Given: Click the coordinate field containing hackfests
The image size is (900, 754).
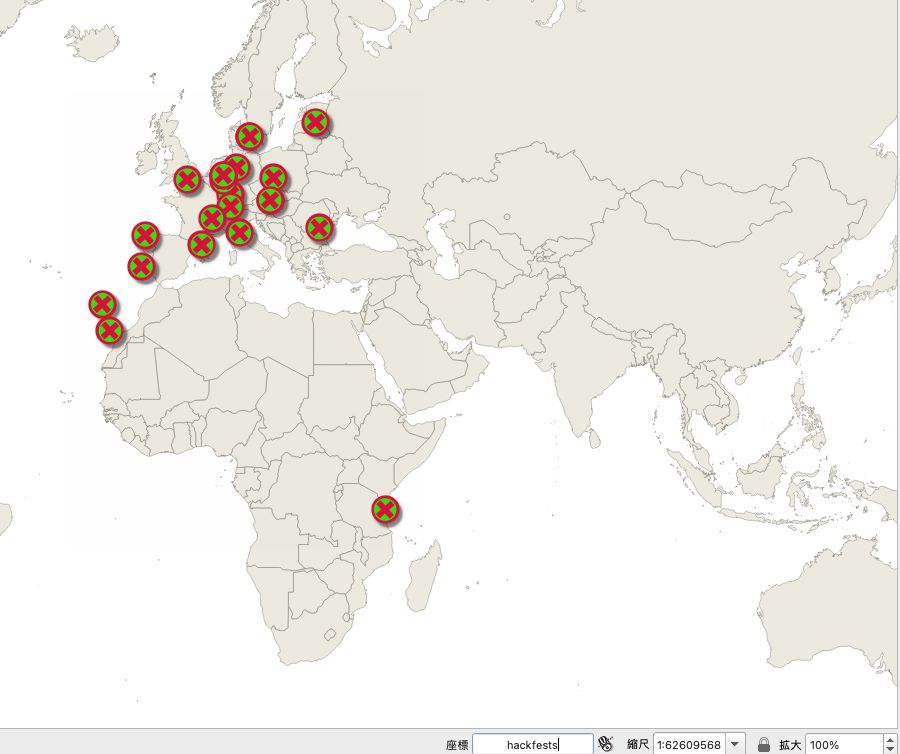Looking at the screenshot, I should tap(532, 744).
